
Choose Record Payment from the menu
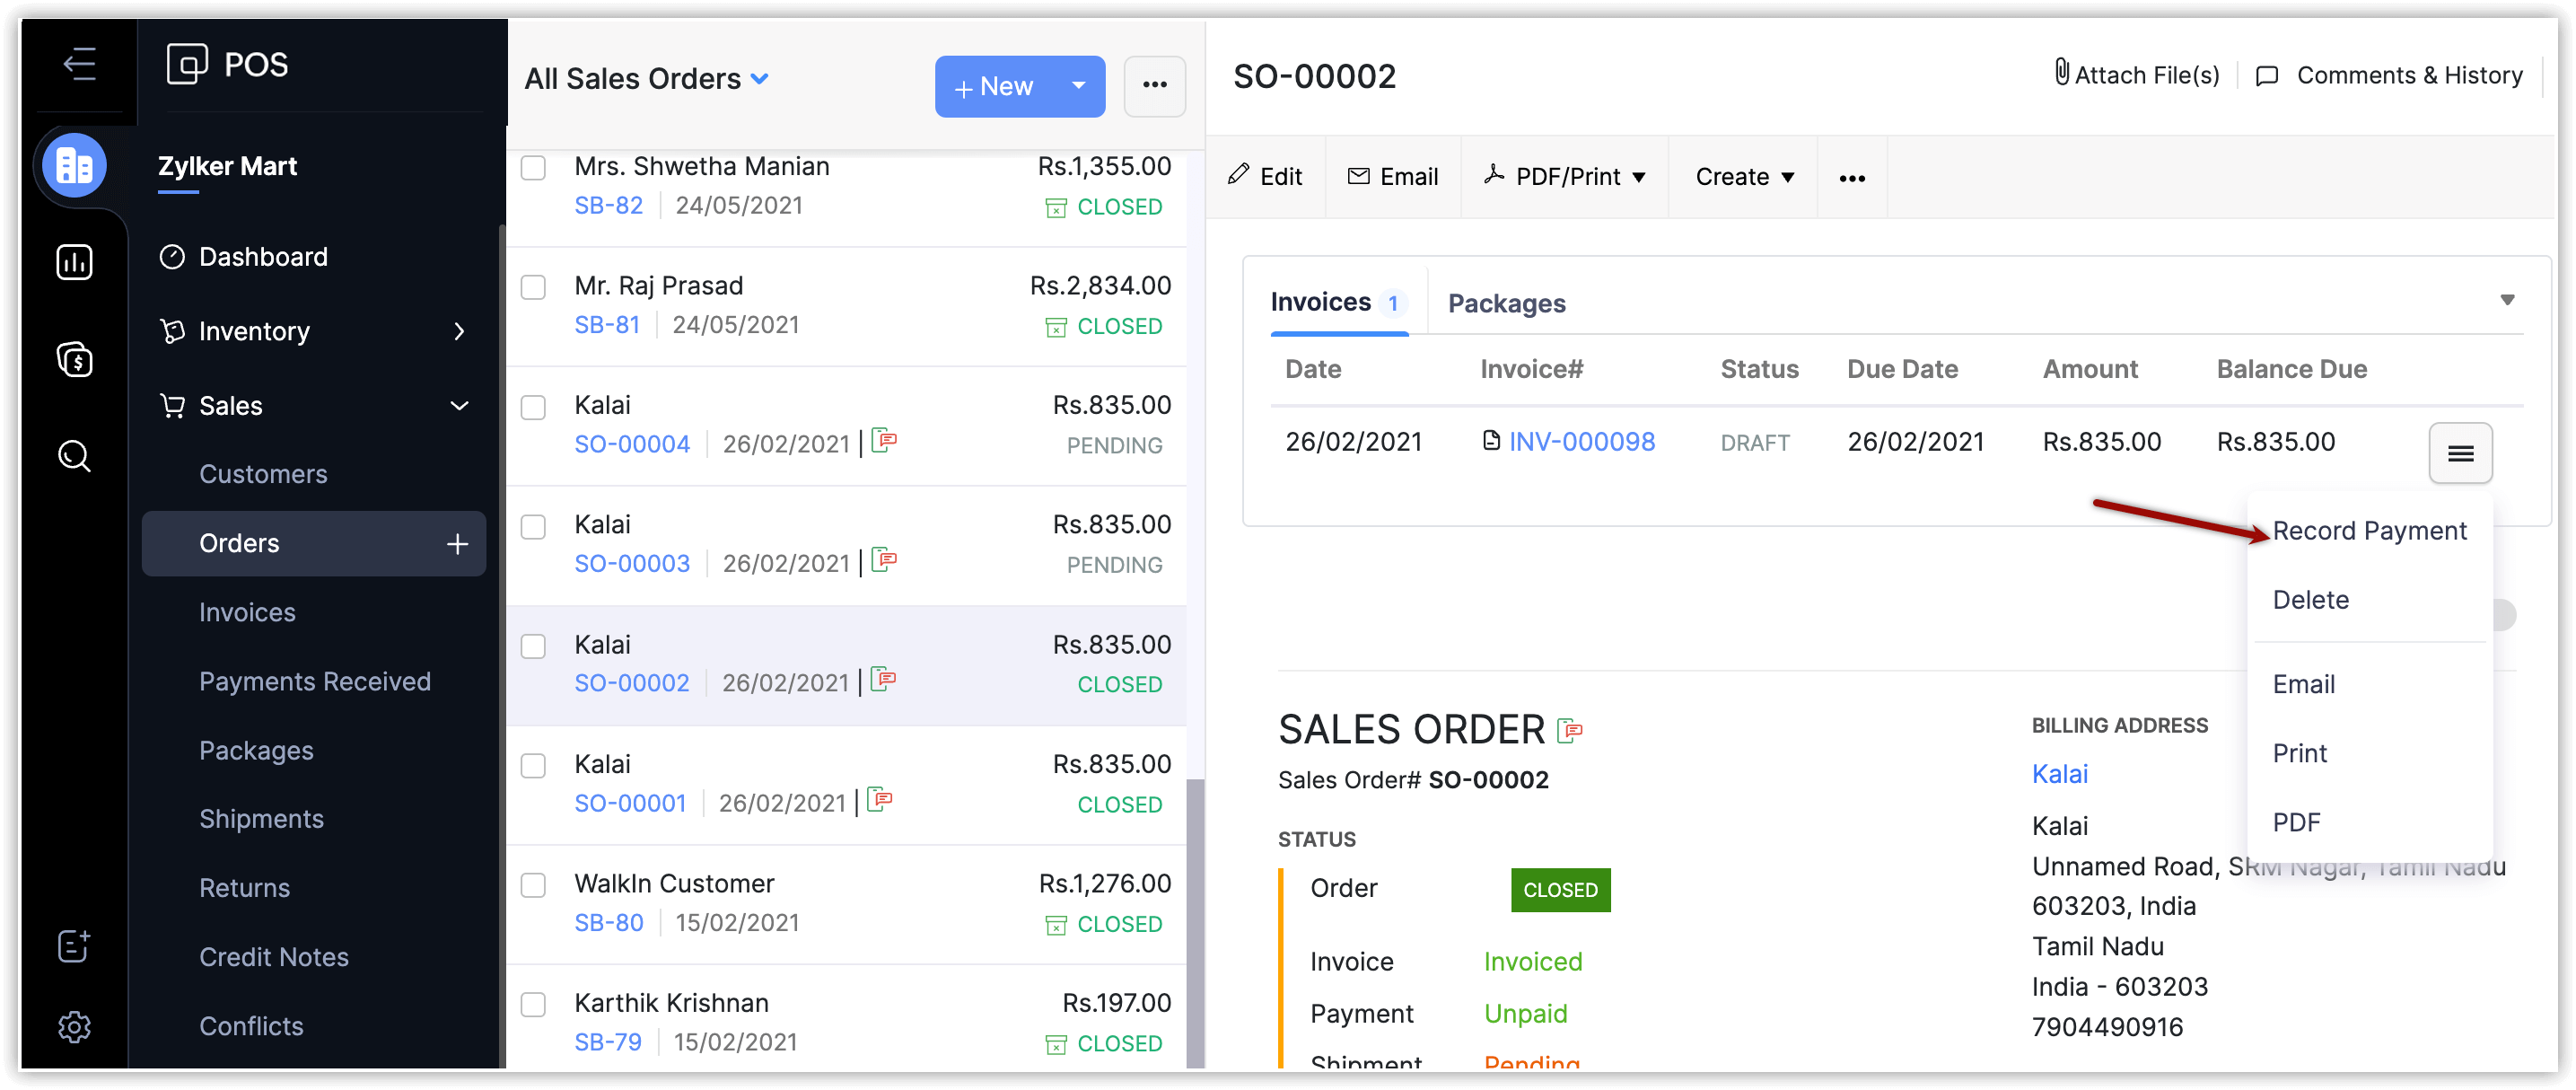coord(2368,531)
